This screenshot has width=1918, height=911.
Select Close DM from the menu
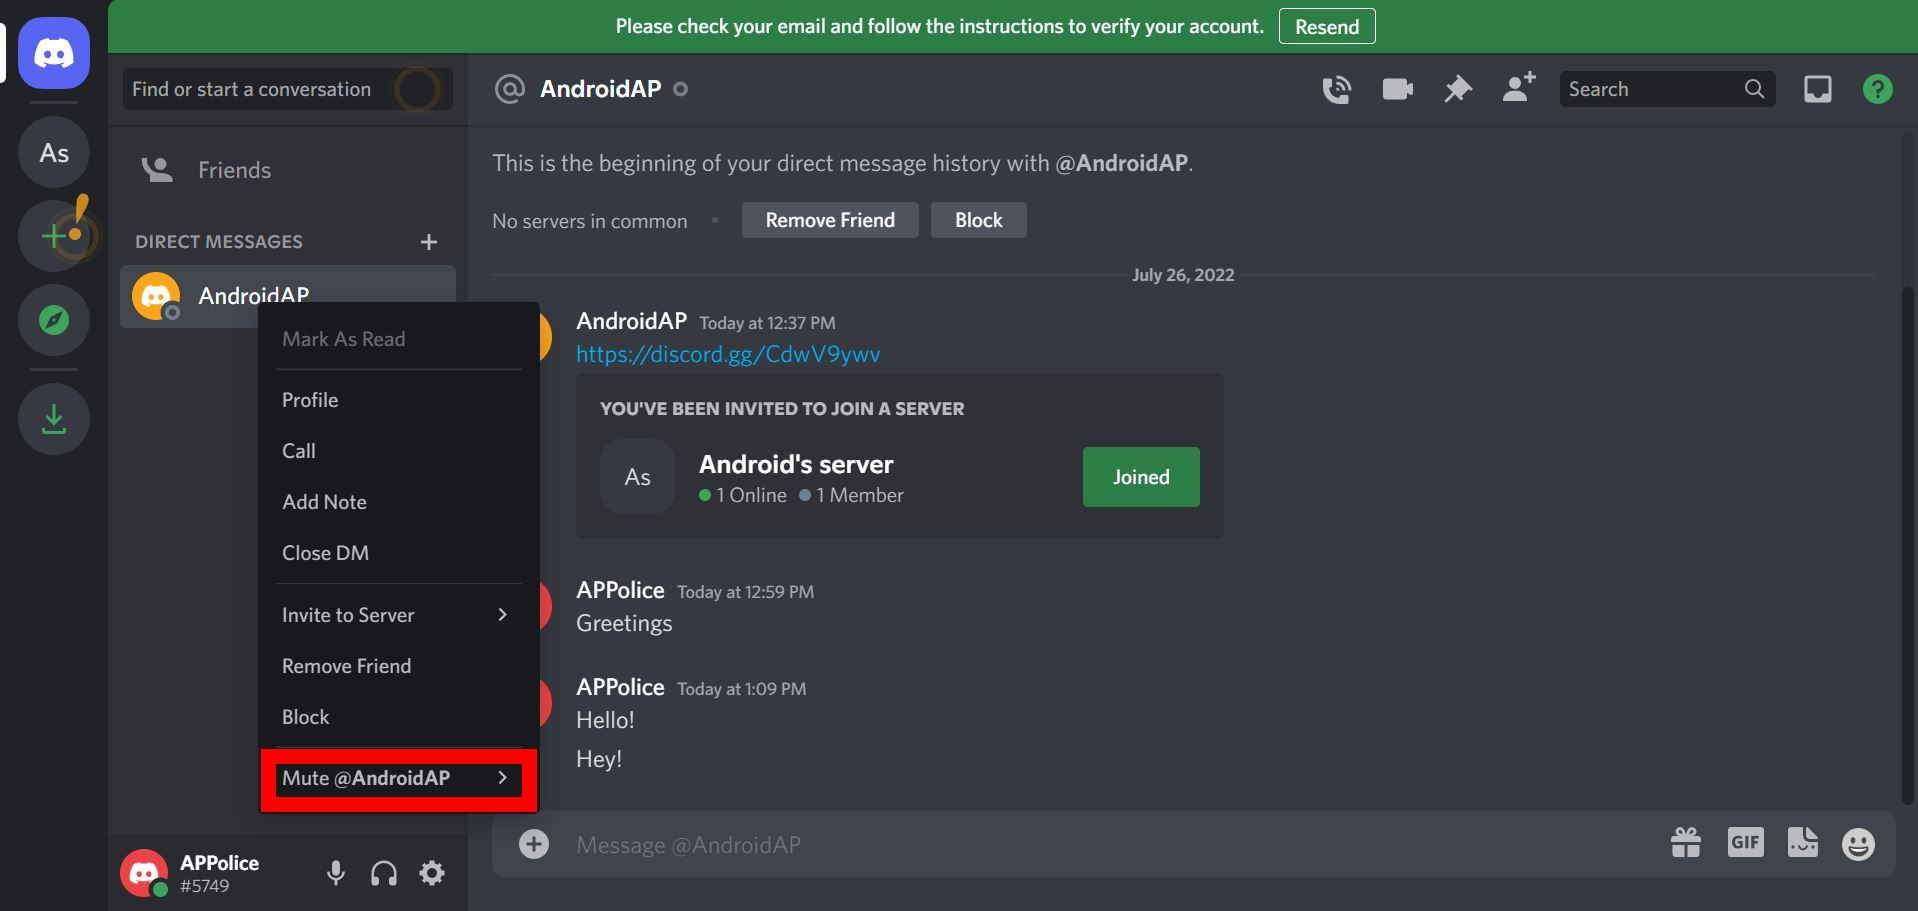325,552
